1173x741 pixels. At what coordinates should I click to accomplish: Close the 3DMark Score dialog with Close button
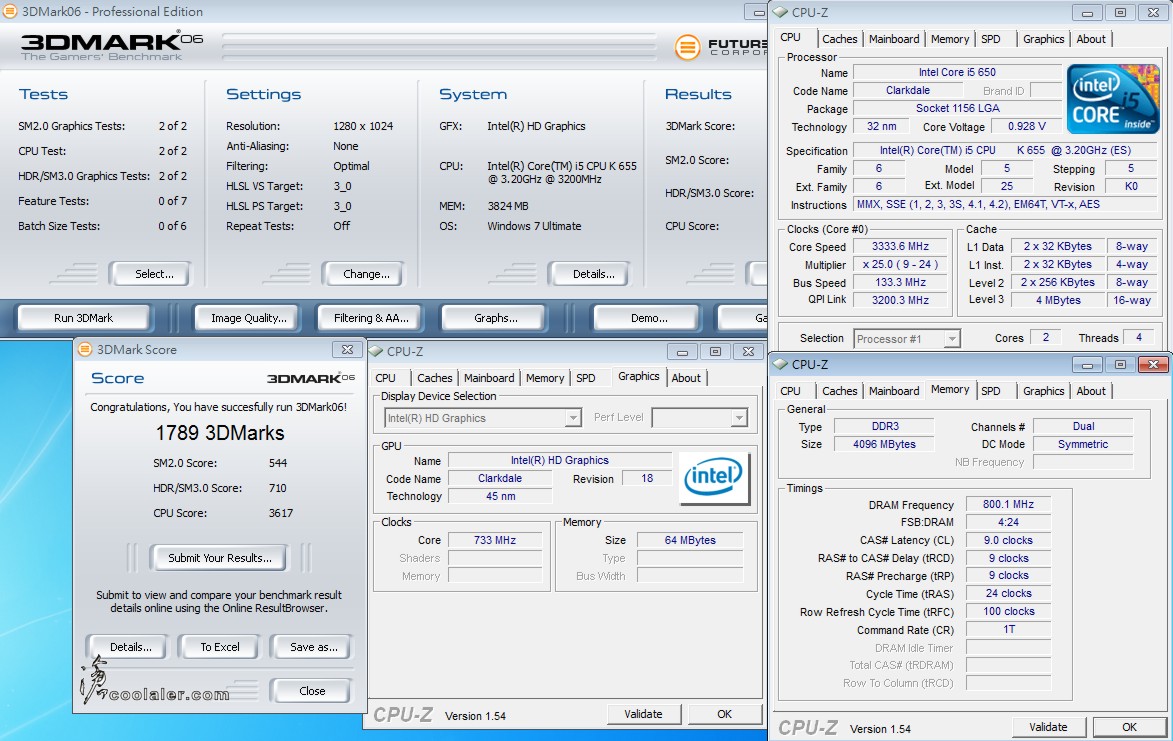point(310,691)
